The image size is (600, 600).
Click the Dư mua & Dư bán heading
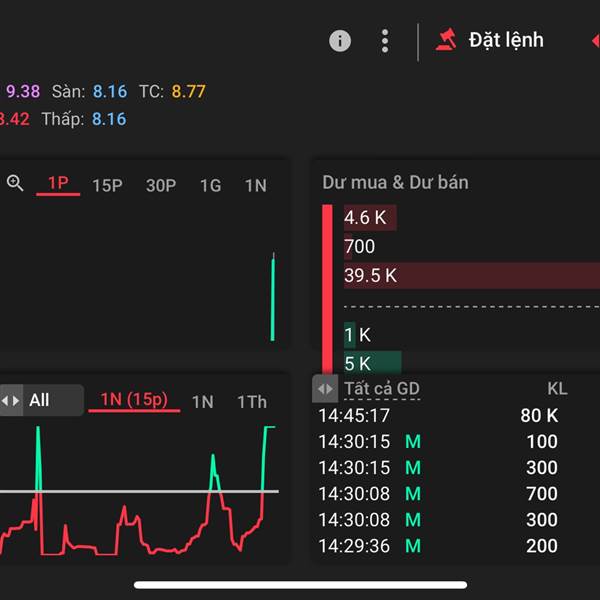click(395, 182)
